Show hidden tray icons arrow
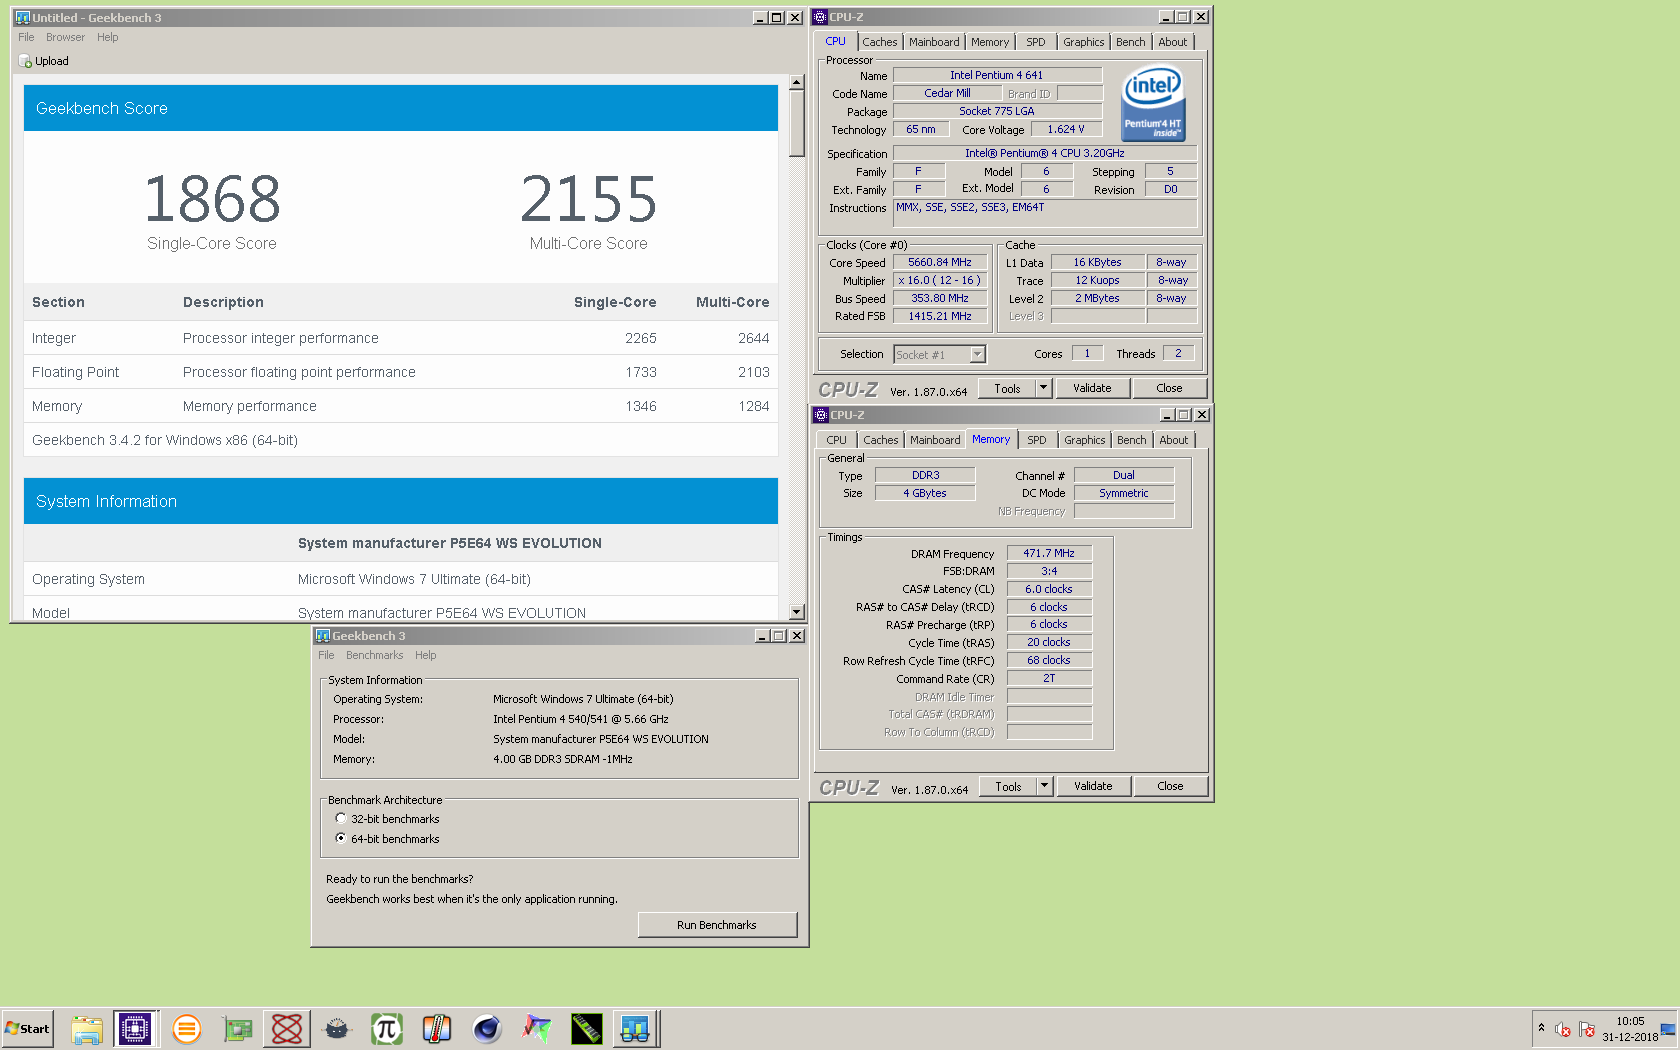Screen dimensions: 1680x1050 click(1541, 1028)
